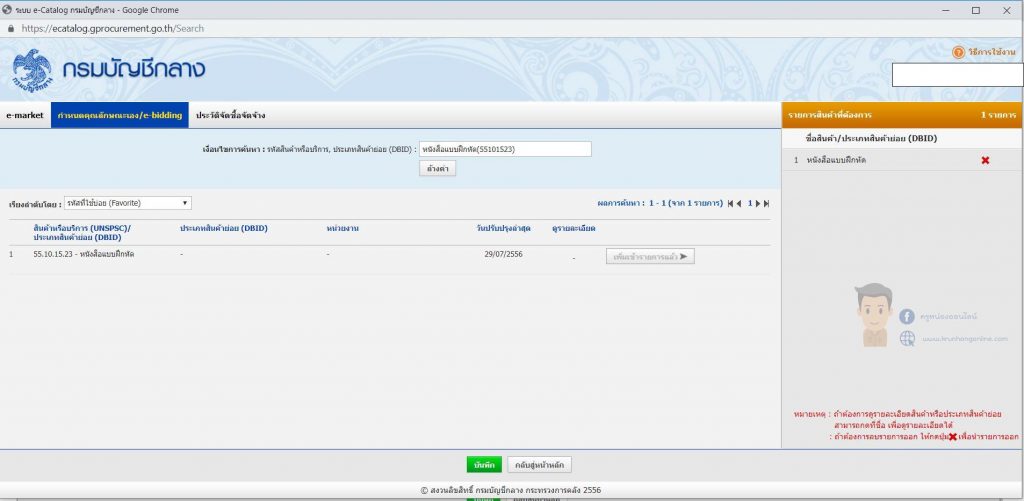Switch to the e-market tab

[25, 115]
